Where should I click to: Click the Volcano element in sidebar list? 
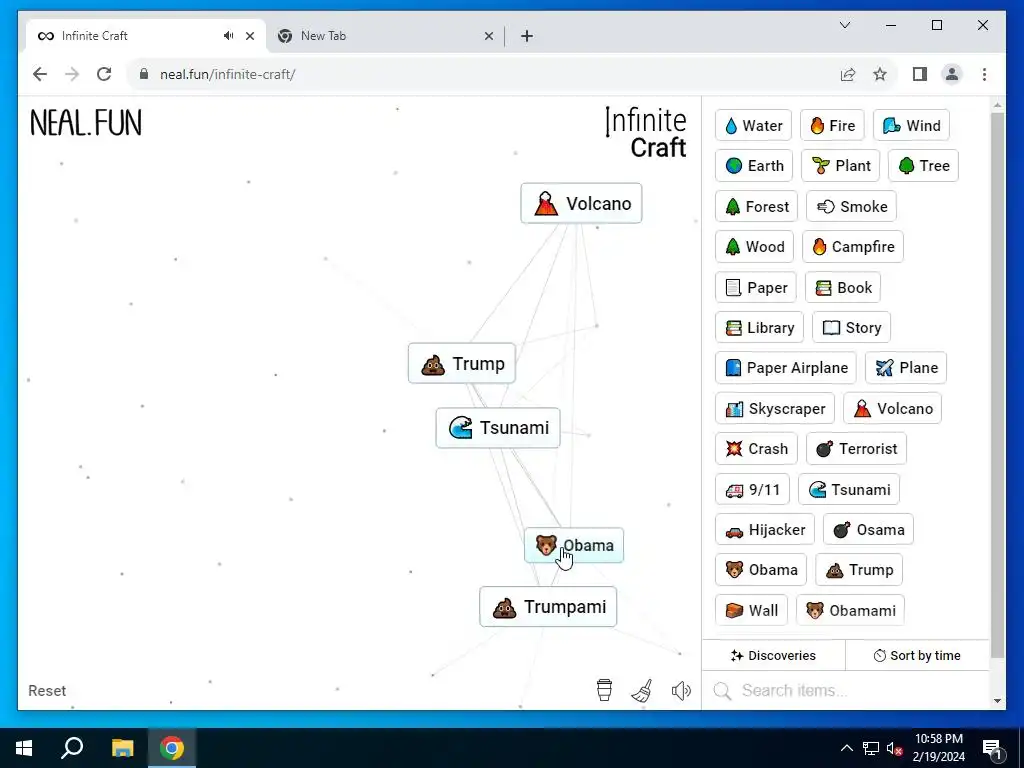pyautogui.click(x=892, y=409)
